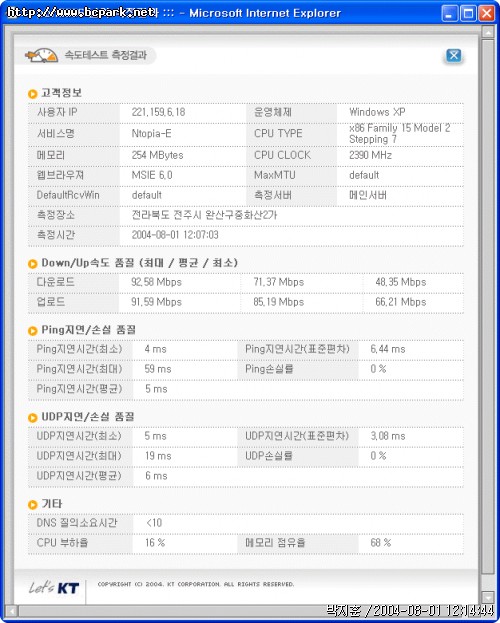Click the DefaultRcvWin label

pyautogui.click(x=68, y=195)
